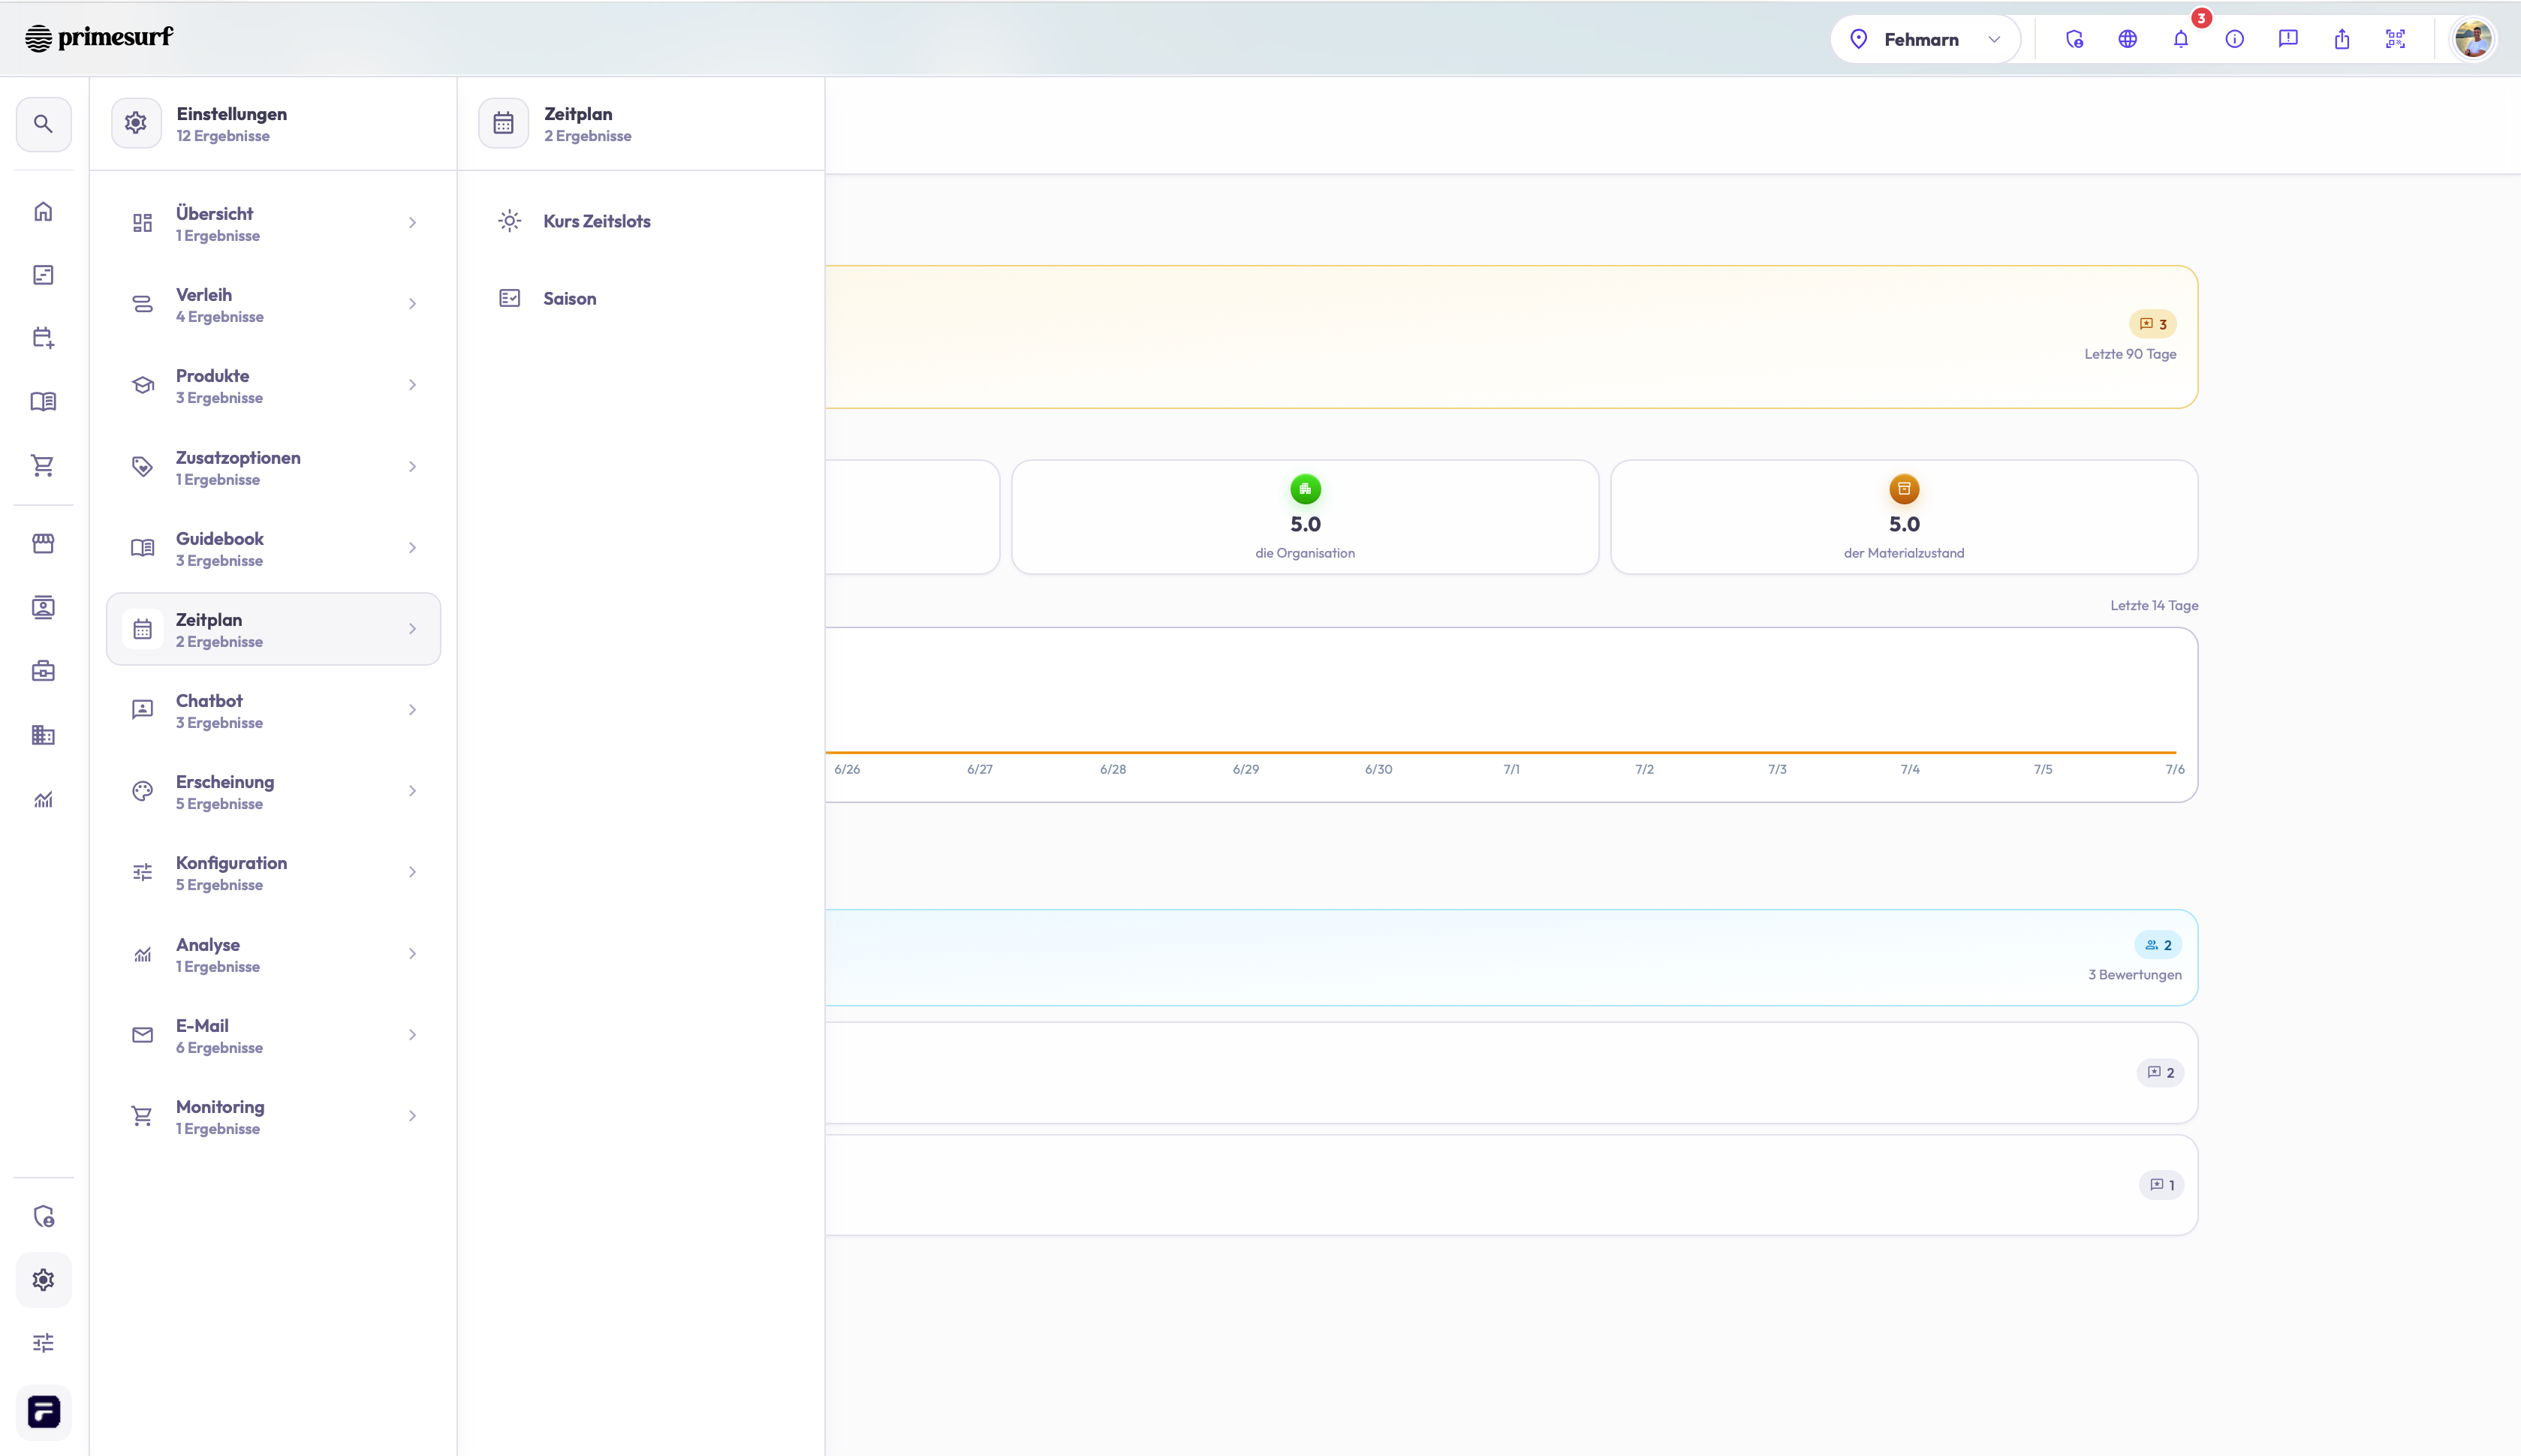Image resolution: width=2521 pixels, height=1456 pixels.
Task: Open the search icon in the sidebar
Action: click(x=43, y=124)
